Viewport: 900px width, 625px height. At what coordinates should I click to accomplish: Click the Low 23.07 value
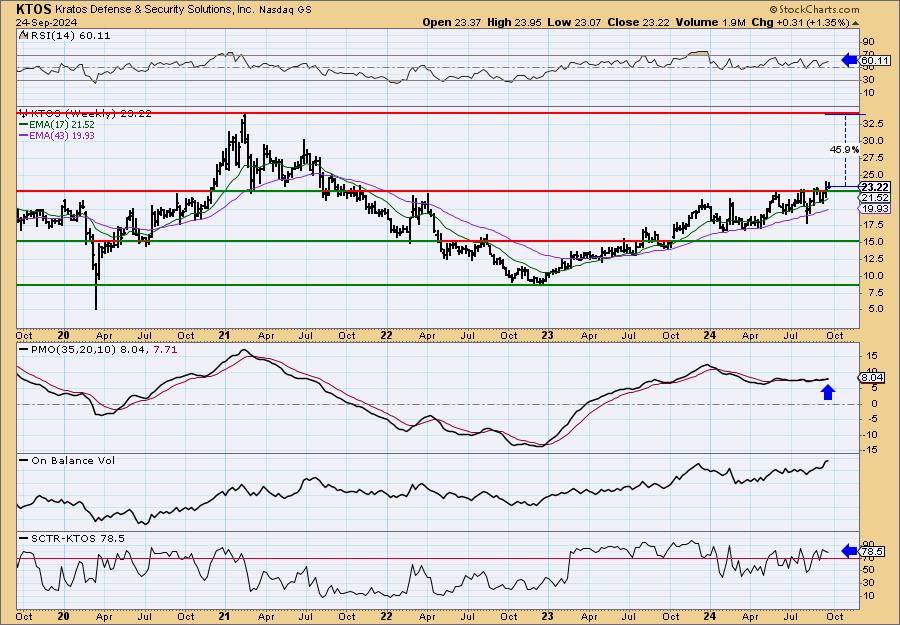click(x=575, y=22)
